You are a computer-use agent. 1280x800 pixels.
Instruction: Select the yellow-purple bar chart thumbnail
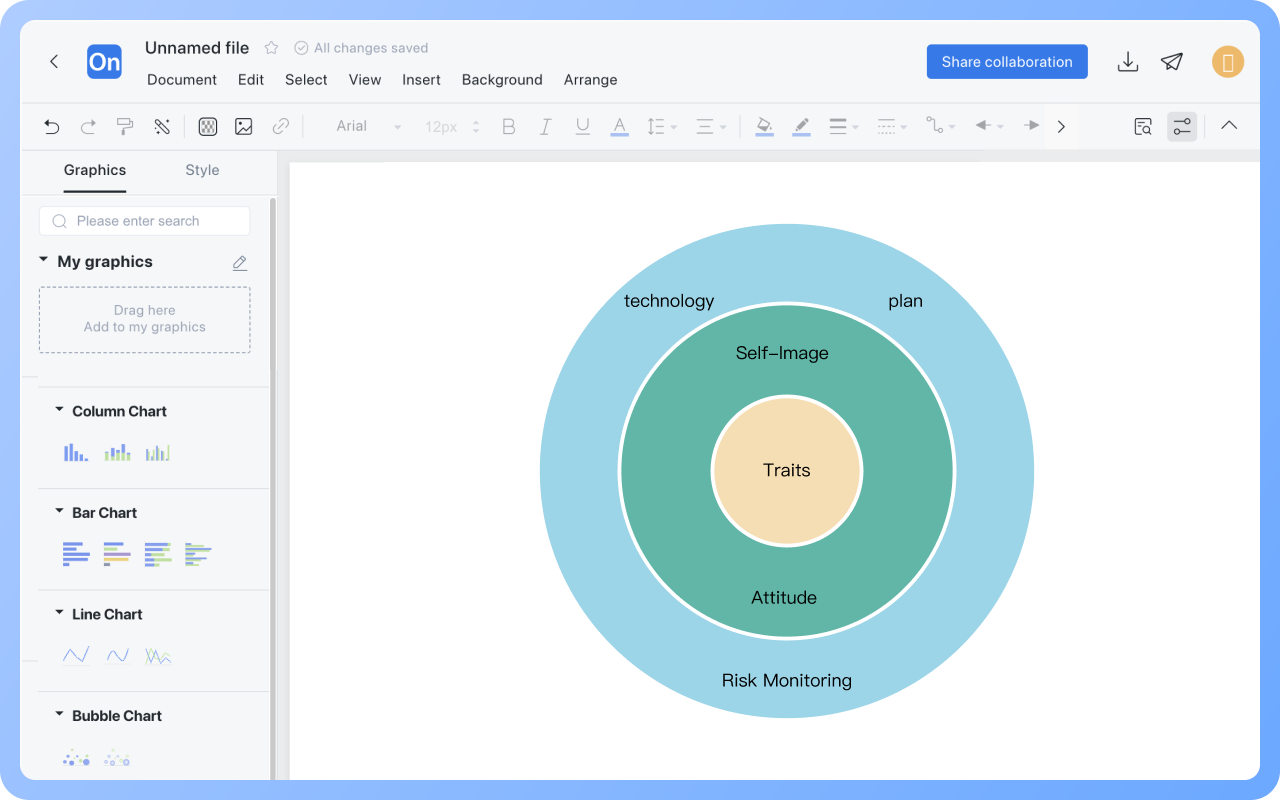[x=117, y=554]
